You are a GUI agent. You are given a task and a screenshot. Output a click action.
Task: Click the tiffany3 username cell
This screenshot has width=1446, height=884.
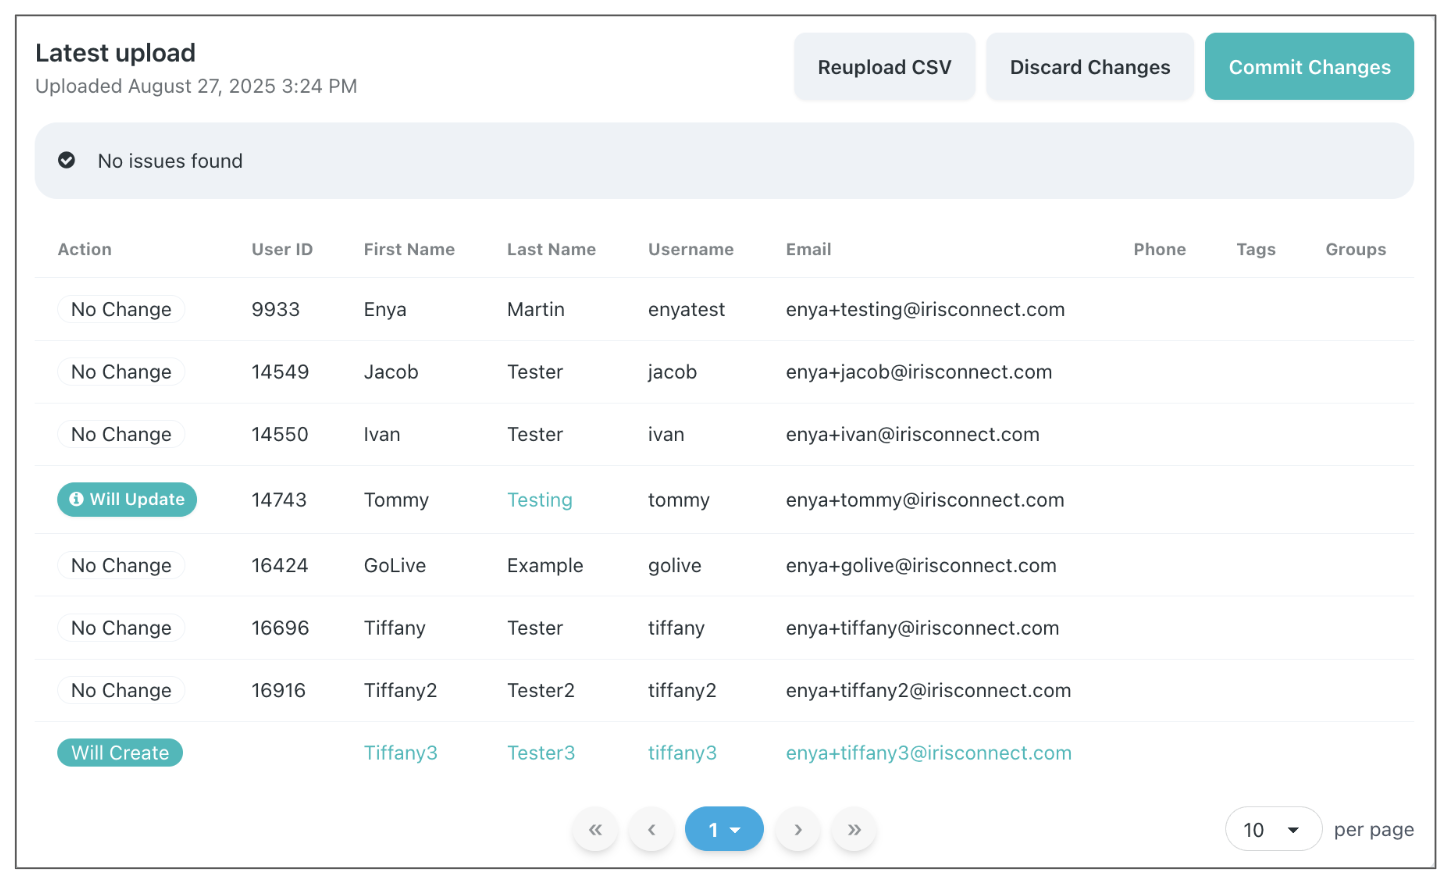[x=682, y=753]
